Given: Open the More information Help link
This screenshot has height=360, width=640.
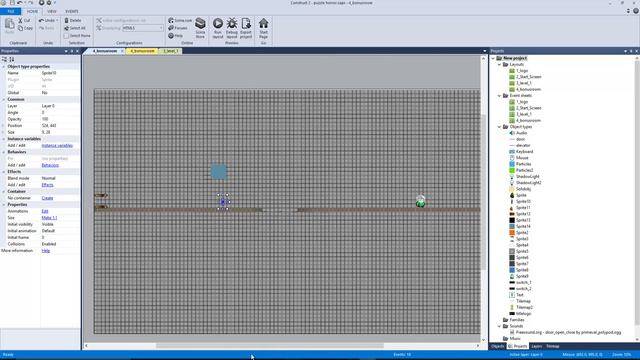Looking at the screenshot, I should (x=46, y=251).
